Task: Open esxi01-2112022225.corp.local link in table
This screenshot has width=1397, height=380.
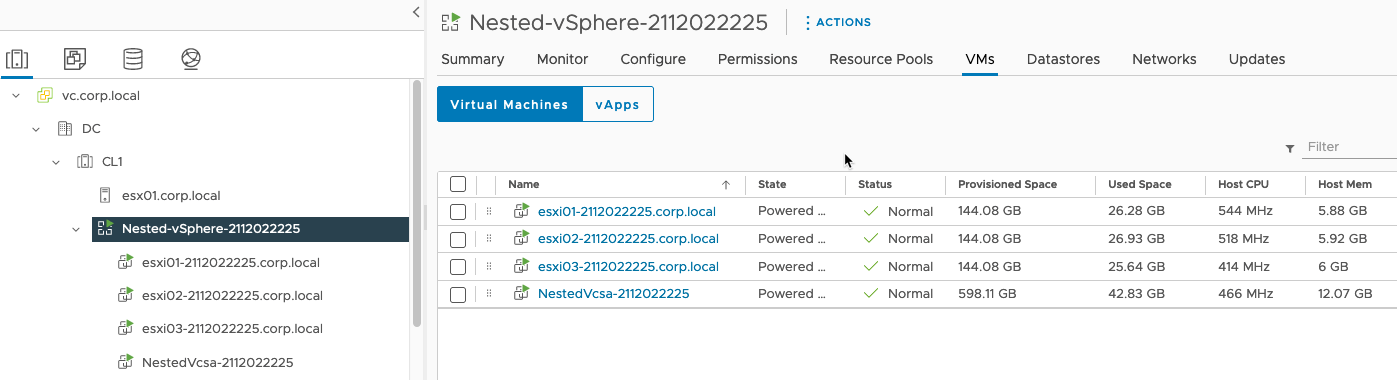Action: pos(627,211)
